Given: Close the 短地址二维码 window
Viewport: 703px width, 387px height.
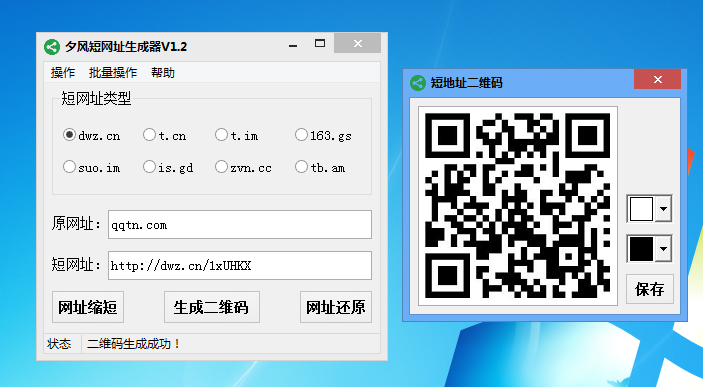Looking at the screenshot, I should [x=657, y=79].
